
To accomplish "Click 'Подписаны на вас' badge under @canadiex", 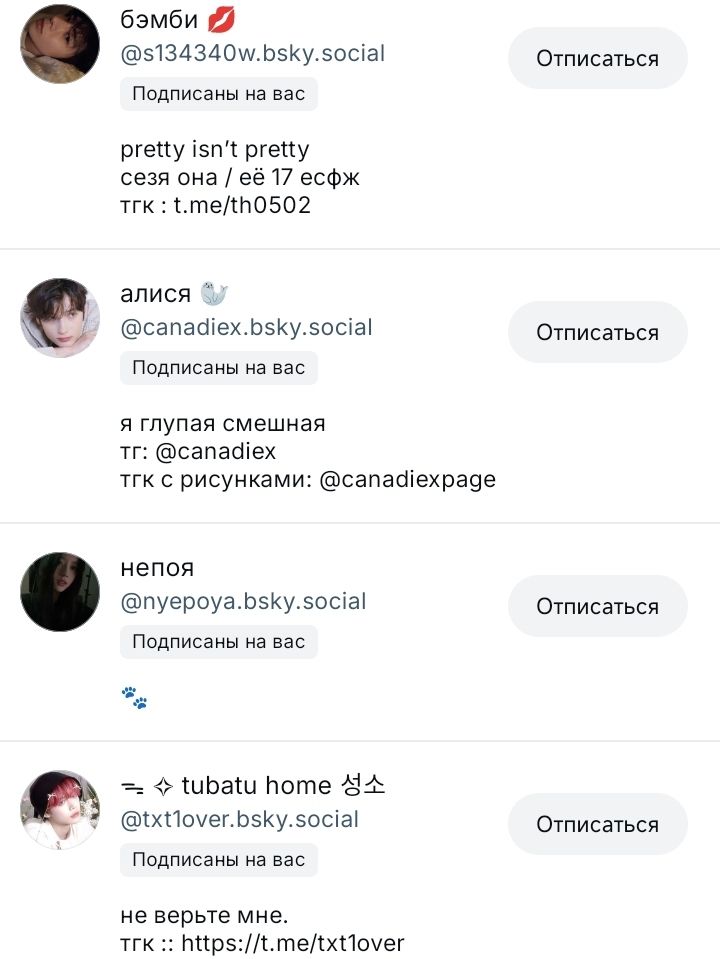I will pyautogui.click(x=218, y=367).
